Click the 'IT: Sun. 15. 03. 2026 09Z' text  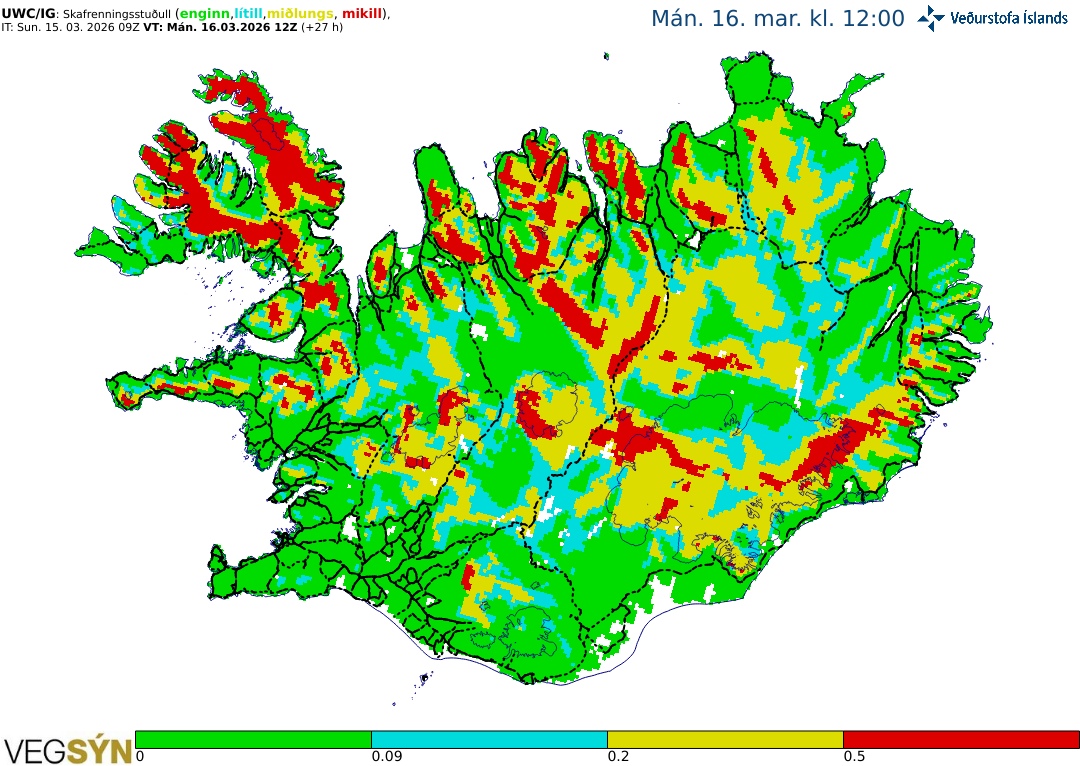(70, 28)
